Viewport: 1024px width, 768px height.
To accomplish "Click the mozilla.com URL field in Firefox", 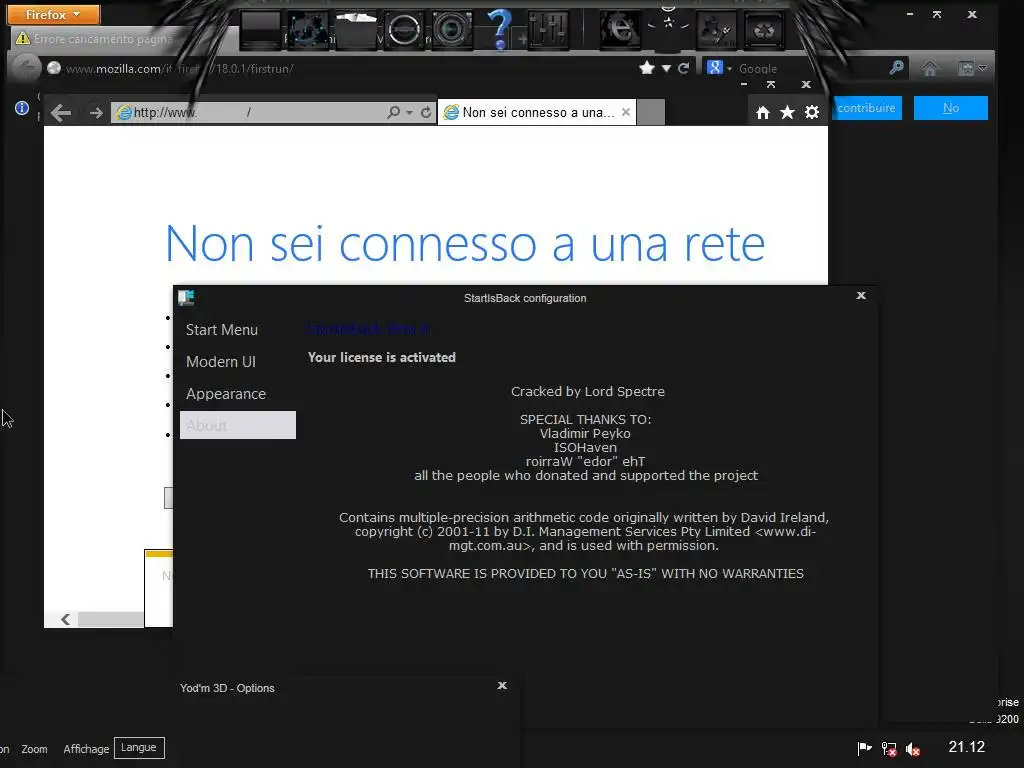I will coord(340,69).
